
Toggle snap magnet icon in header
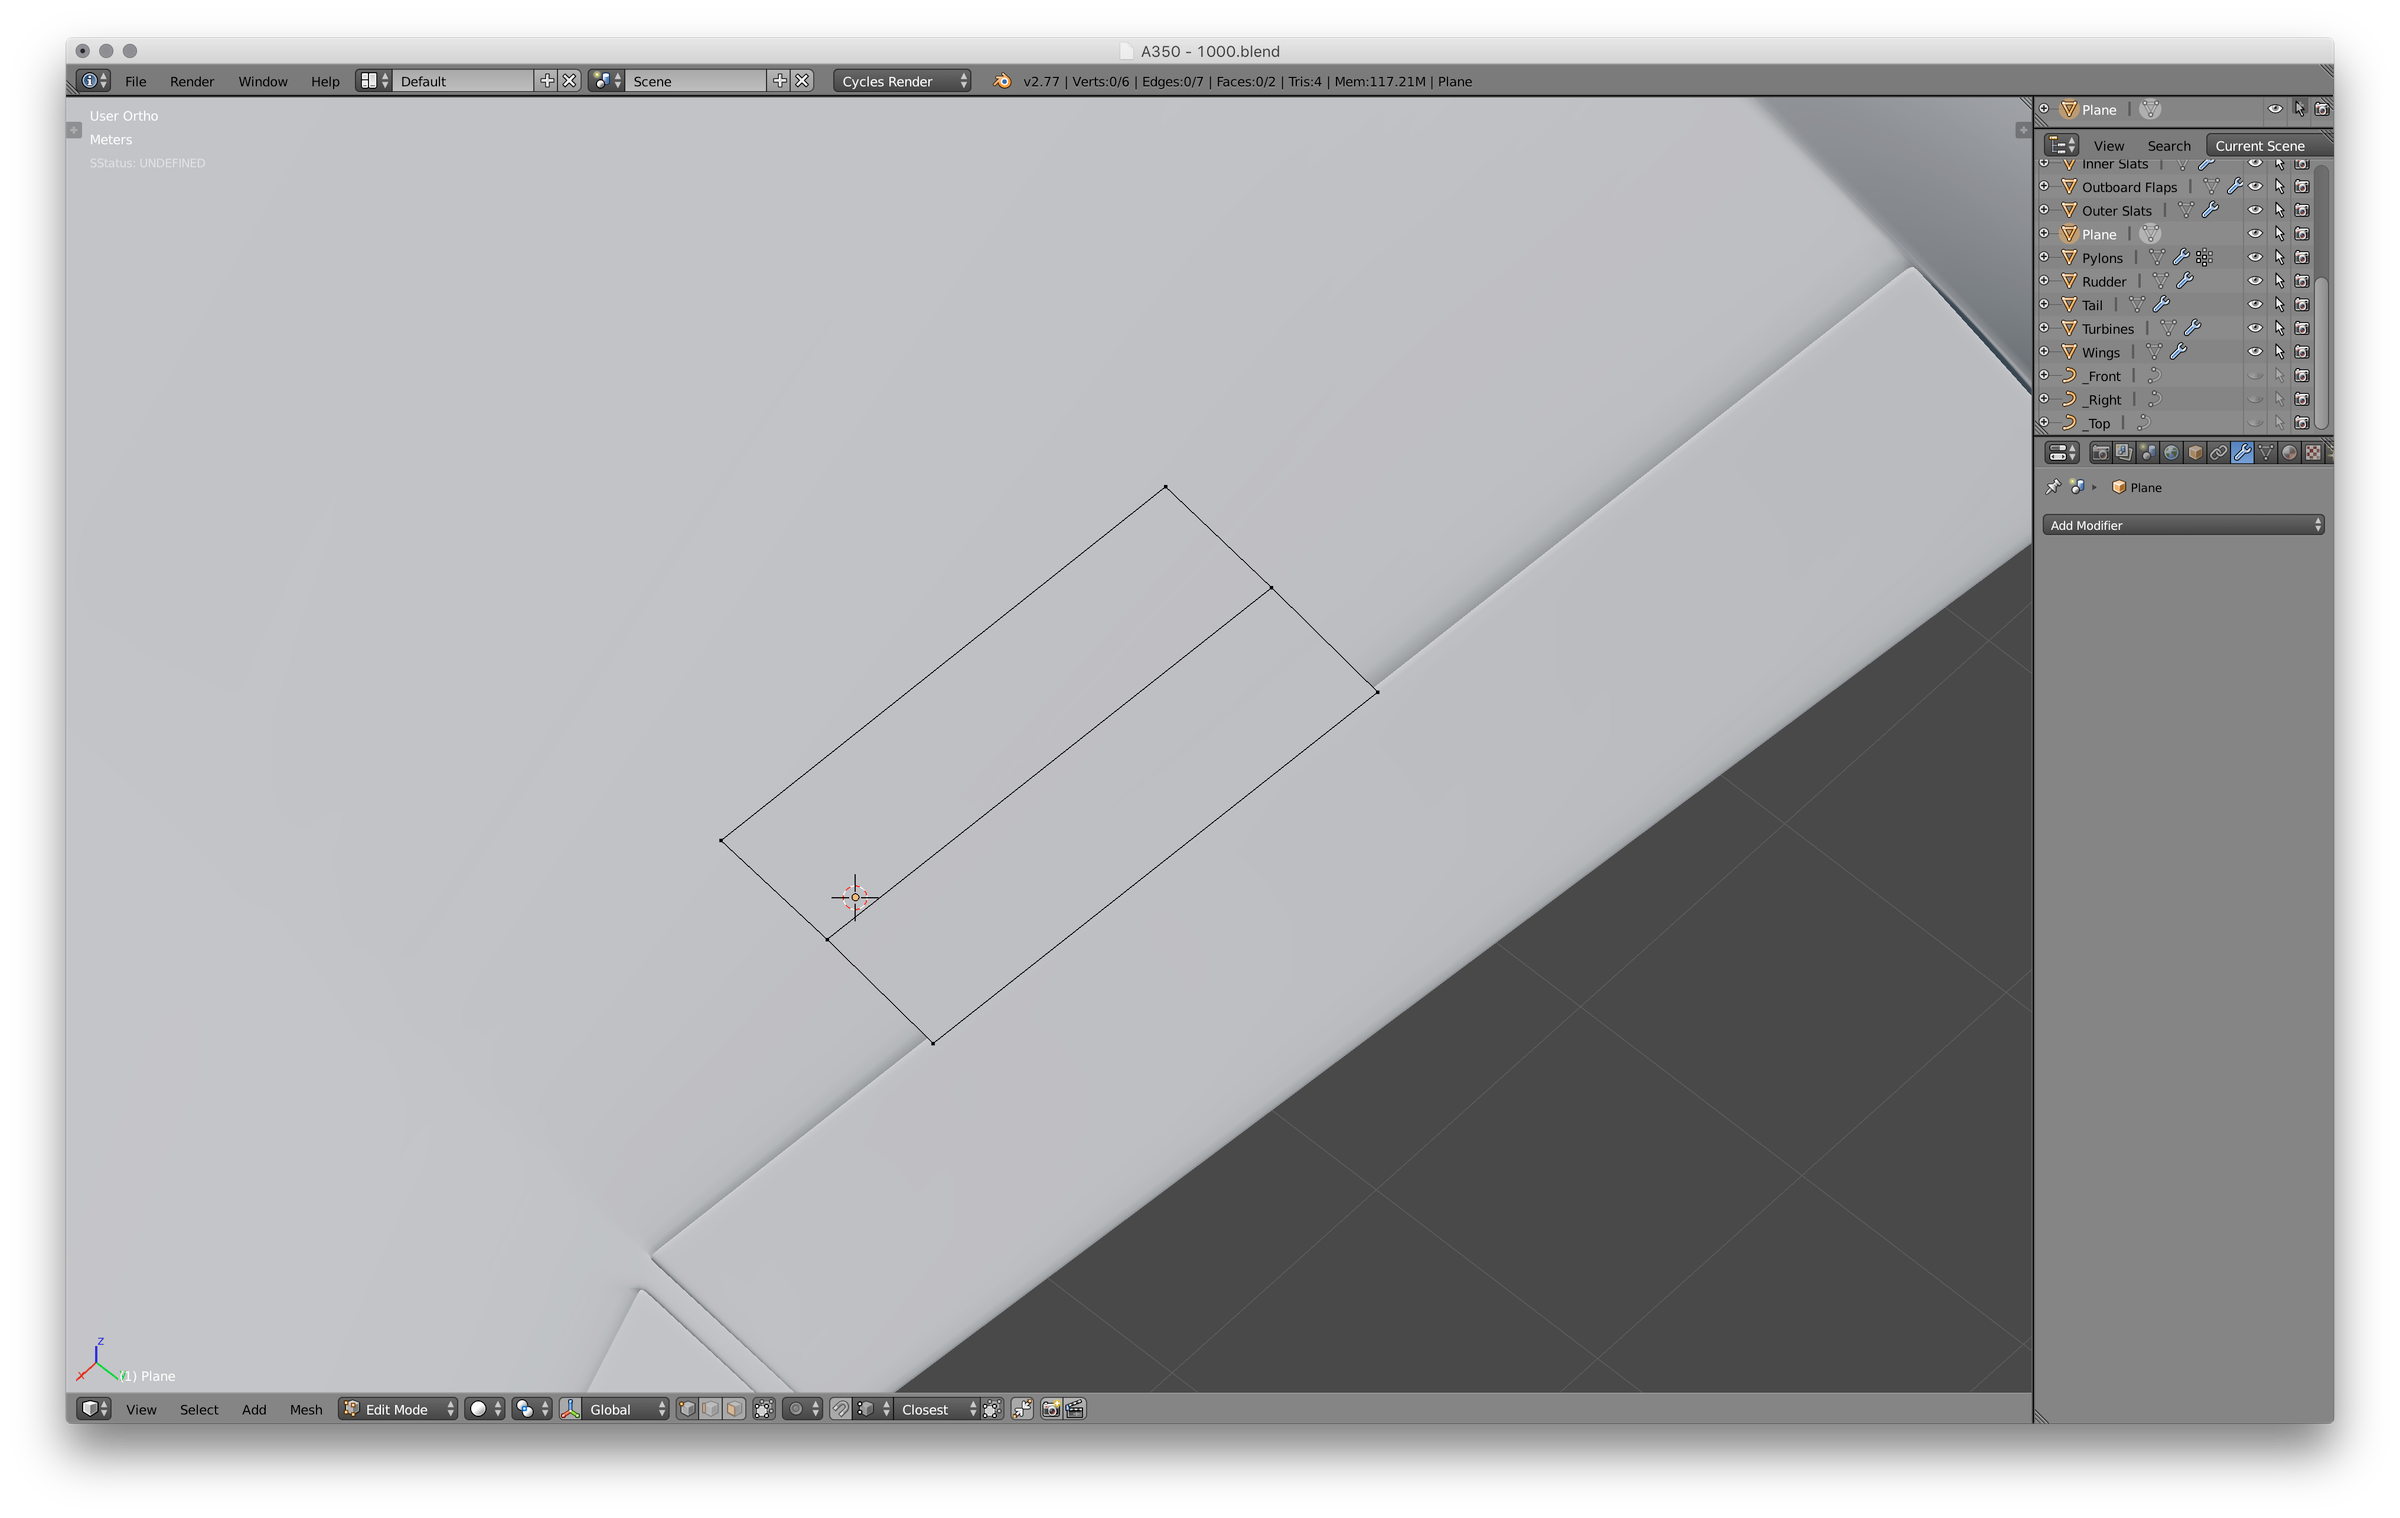pos(841,1409)
